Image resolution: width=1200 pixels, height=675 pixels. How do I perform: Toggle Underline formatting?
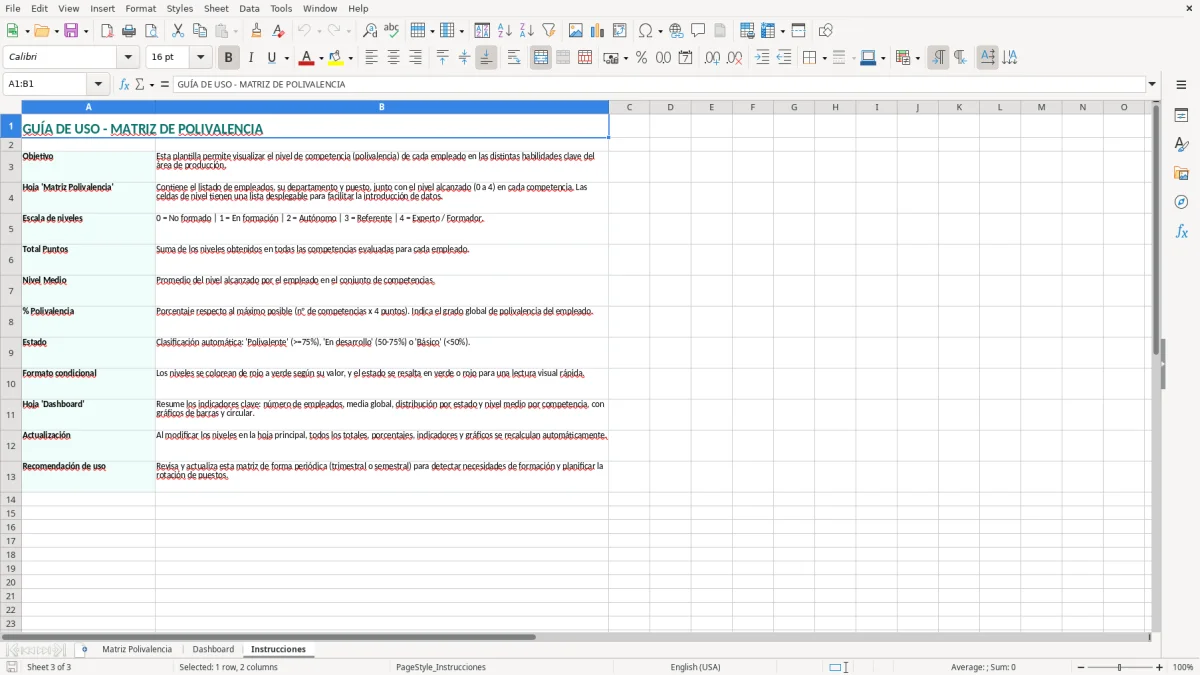272,58
